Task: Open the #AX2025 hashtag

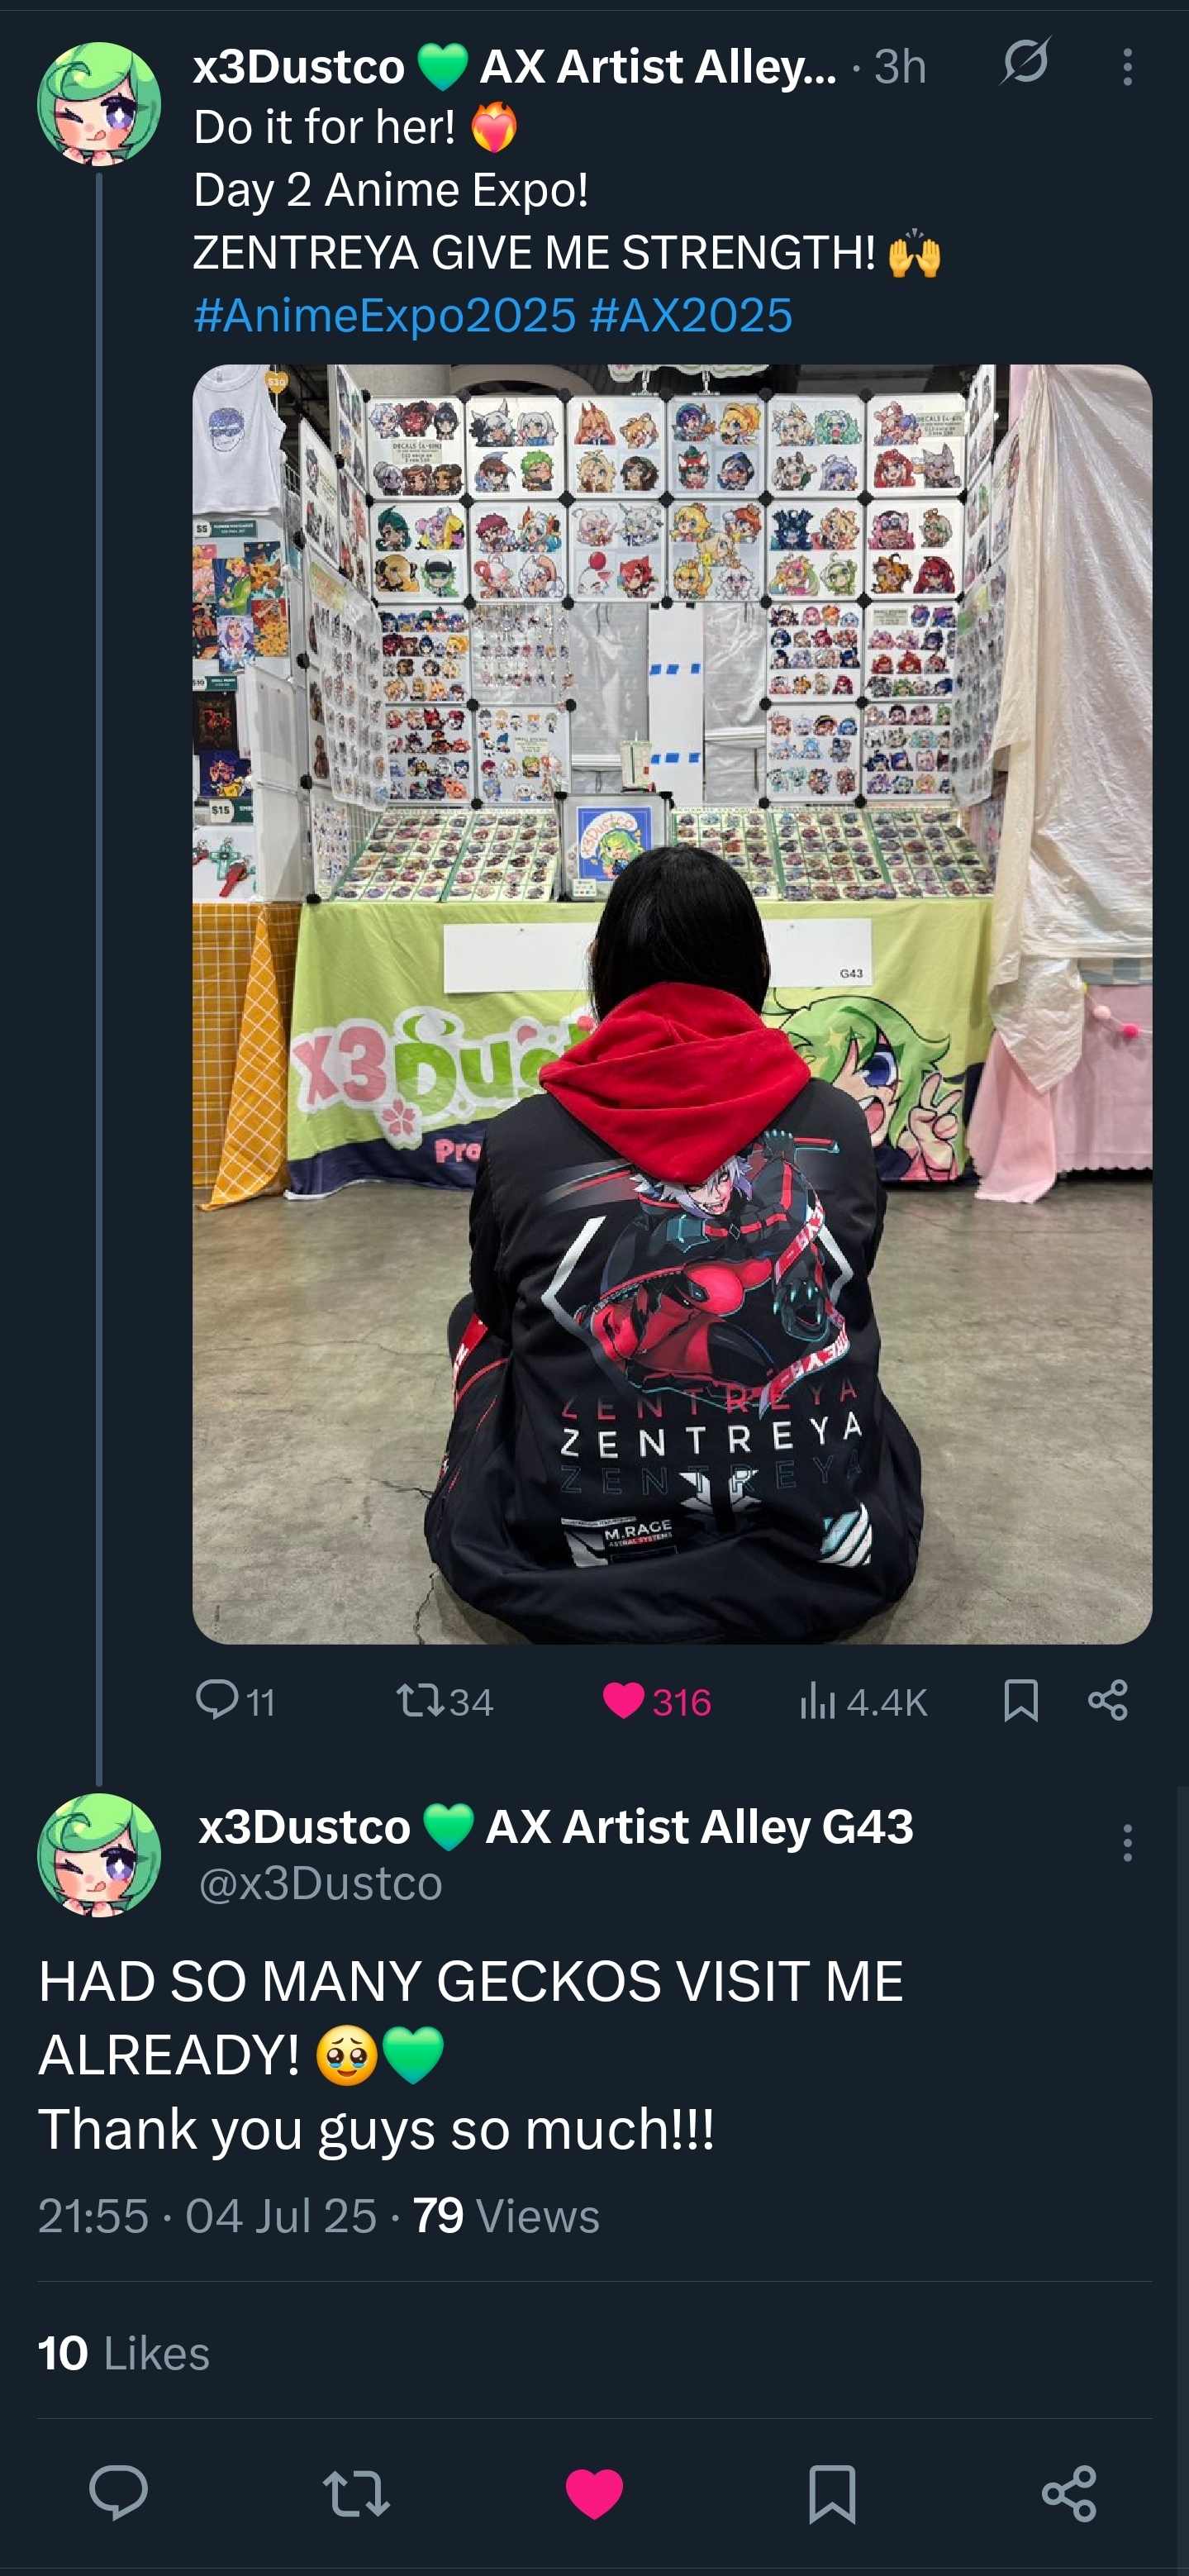Action: [x=691, y=316]
